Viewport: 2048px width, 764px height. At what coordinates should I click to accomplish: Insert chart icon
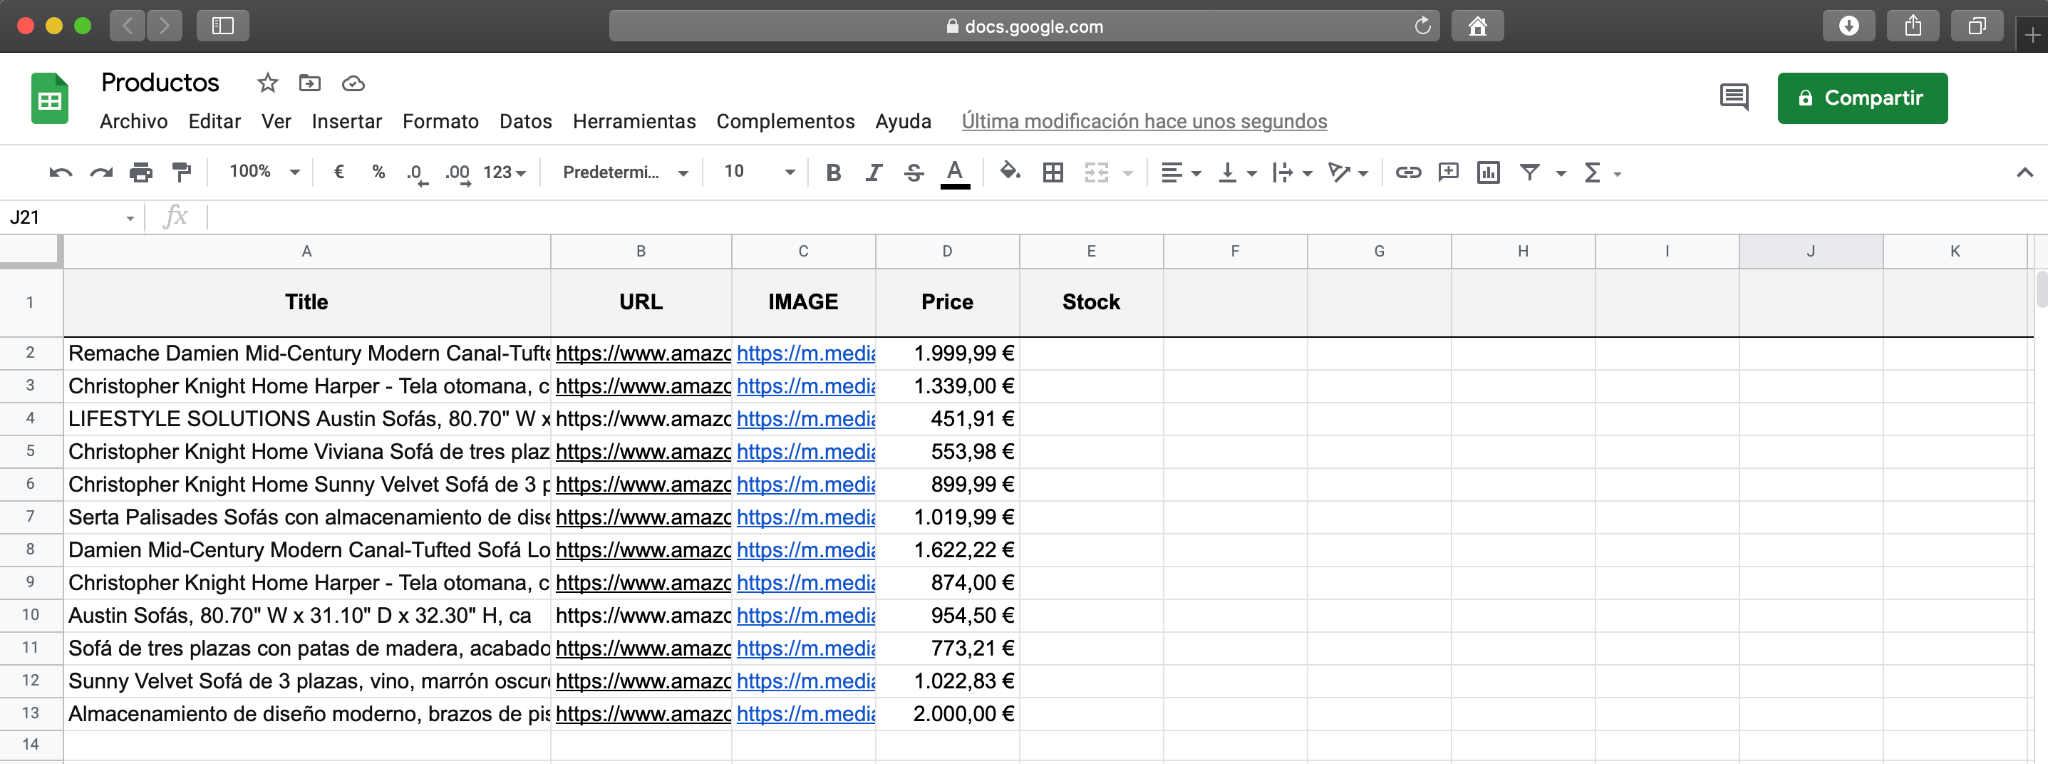pos(1488,172)
